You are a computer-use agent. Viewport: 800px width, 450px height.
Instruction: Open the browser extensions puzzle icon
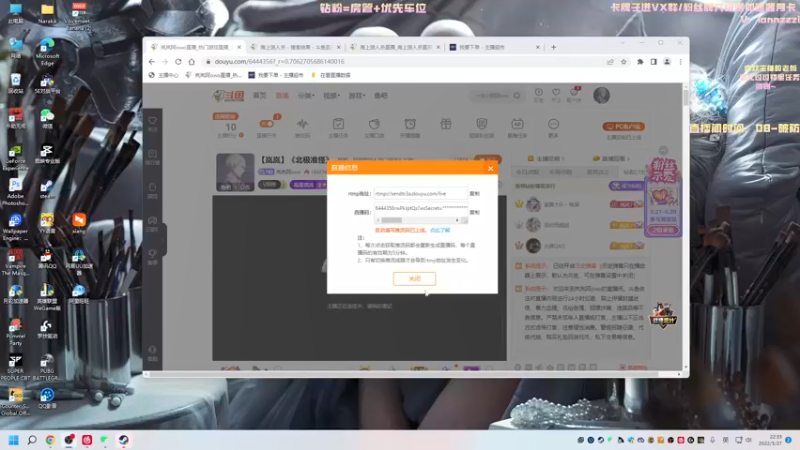(640, 62)
